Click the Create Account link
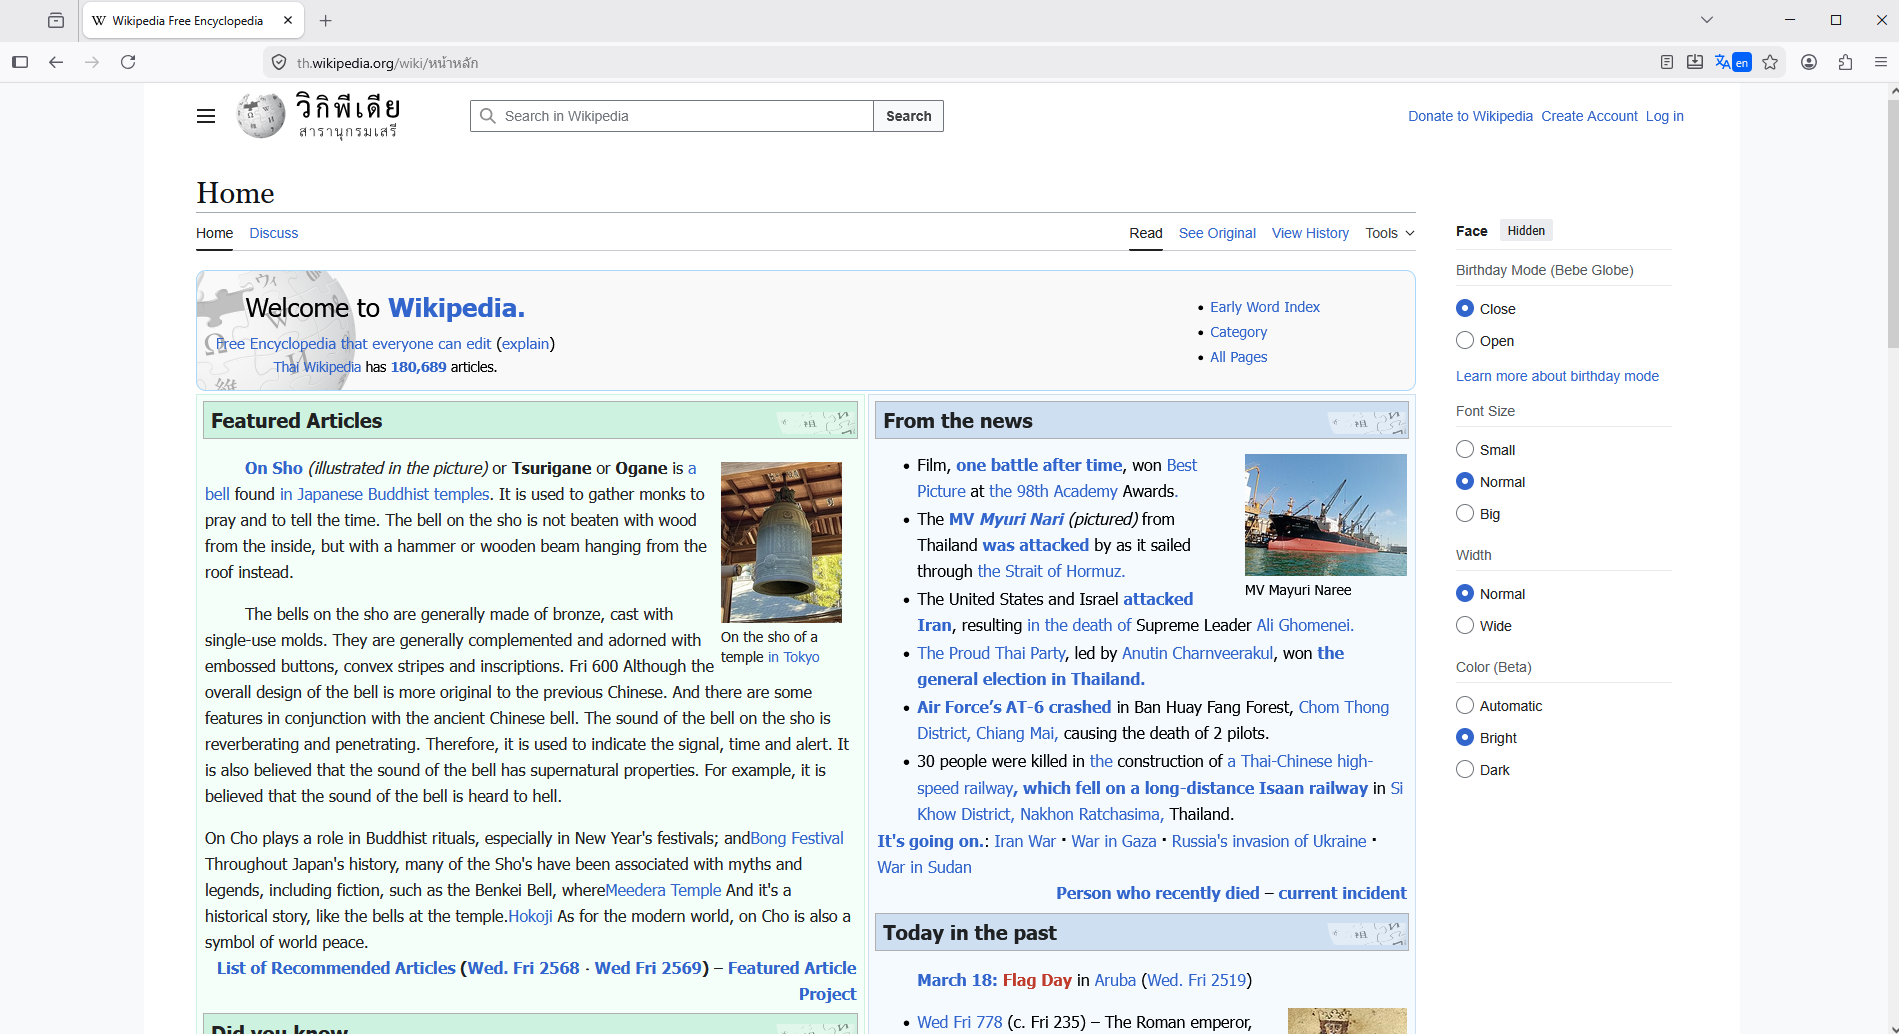 click(x=1589, y=116)
